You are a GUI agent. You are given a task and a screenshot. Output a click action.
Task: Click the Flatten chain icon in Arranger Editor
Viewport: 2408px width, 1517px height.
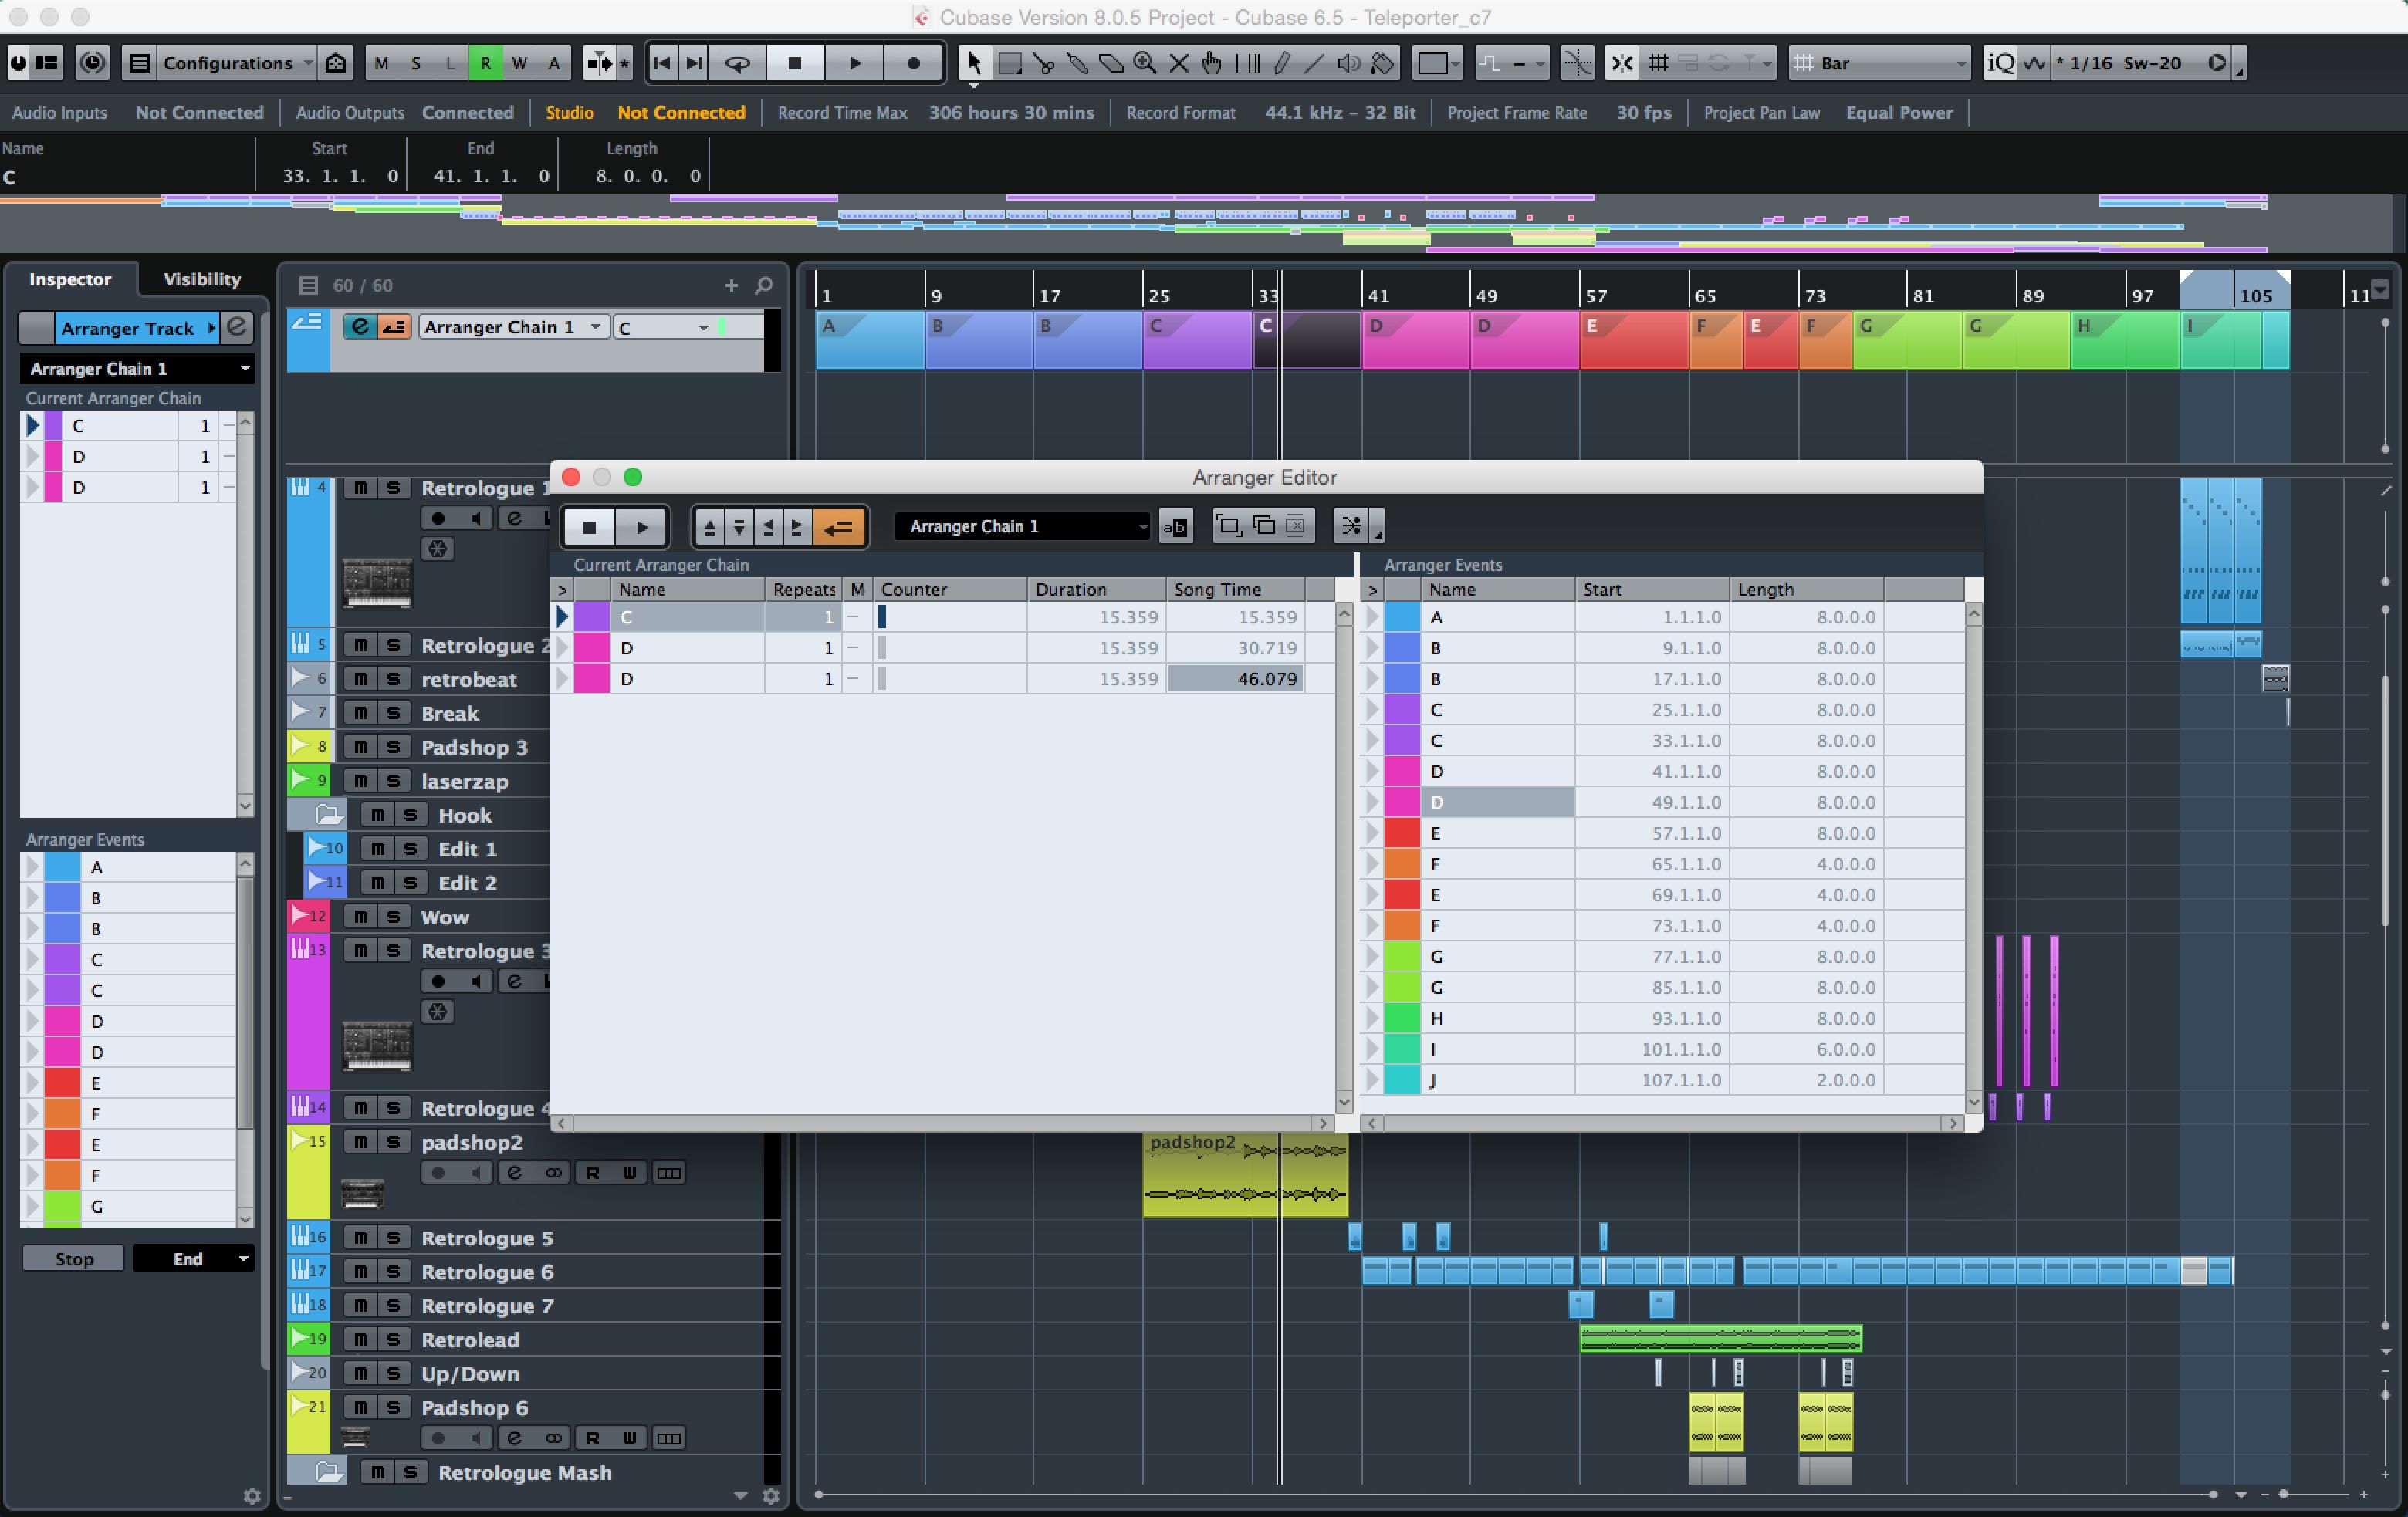point(1352,526)
